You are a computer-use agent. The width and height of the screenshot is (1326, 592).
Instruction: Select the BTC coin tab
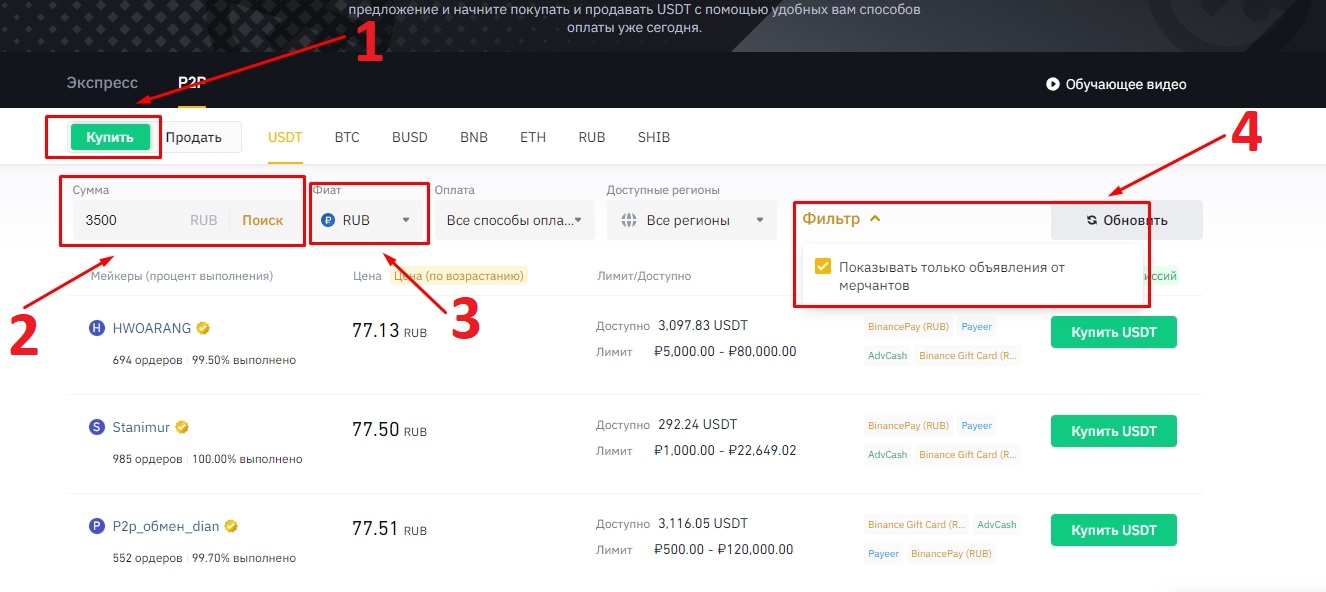tap(347, 137)
